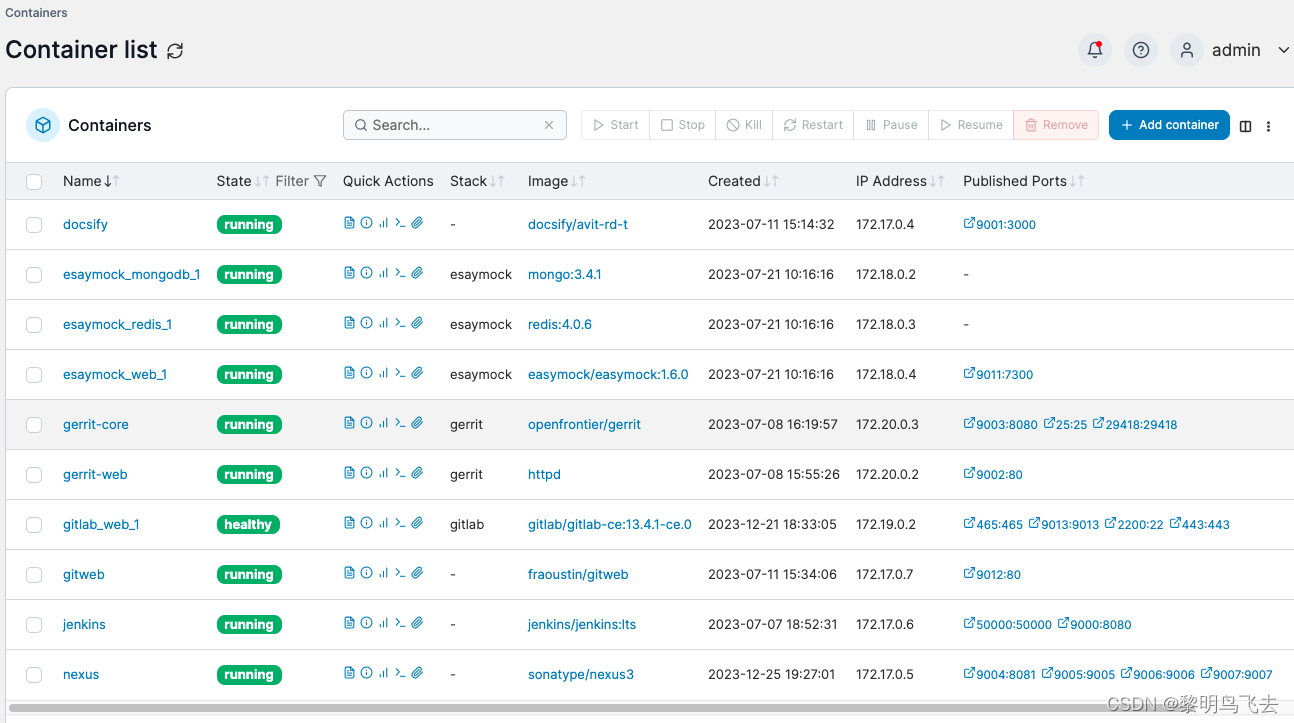The height and width of the screenshot is (723, 1294).
Task: Open logs for gitlab_web_1
Action: coord(349,523)
